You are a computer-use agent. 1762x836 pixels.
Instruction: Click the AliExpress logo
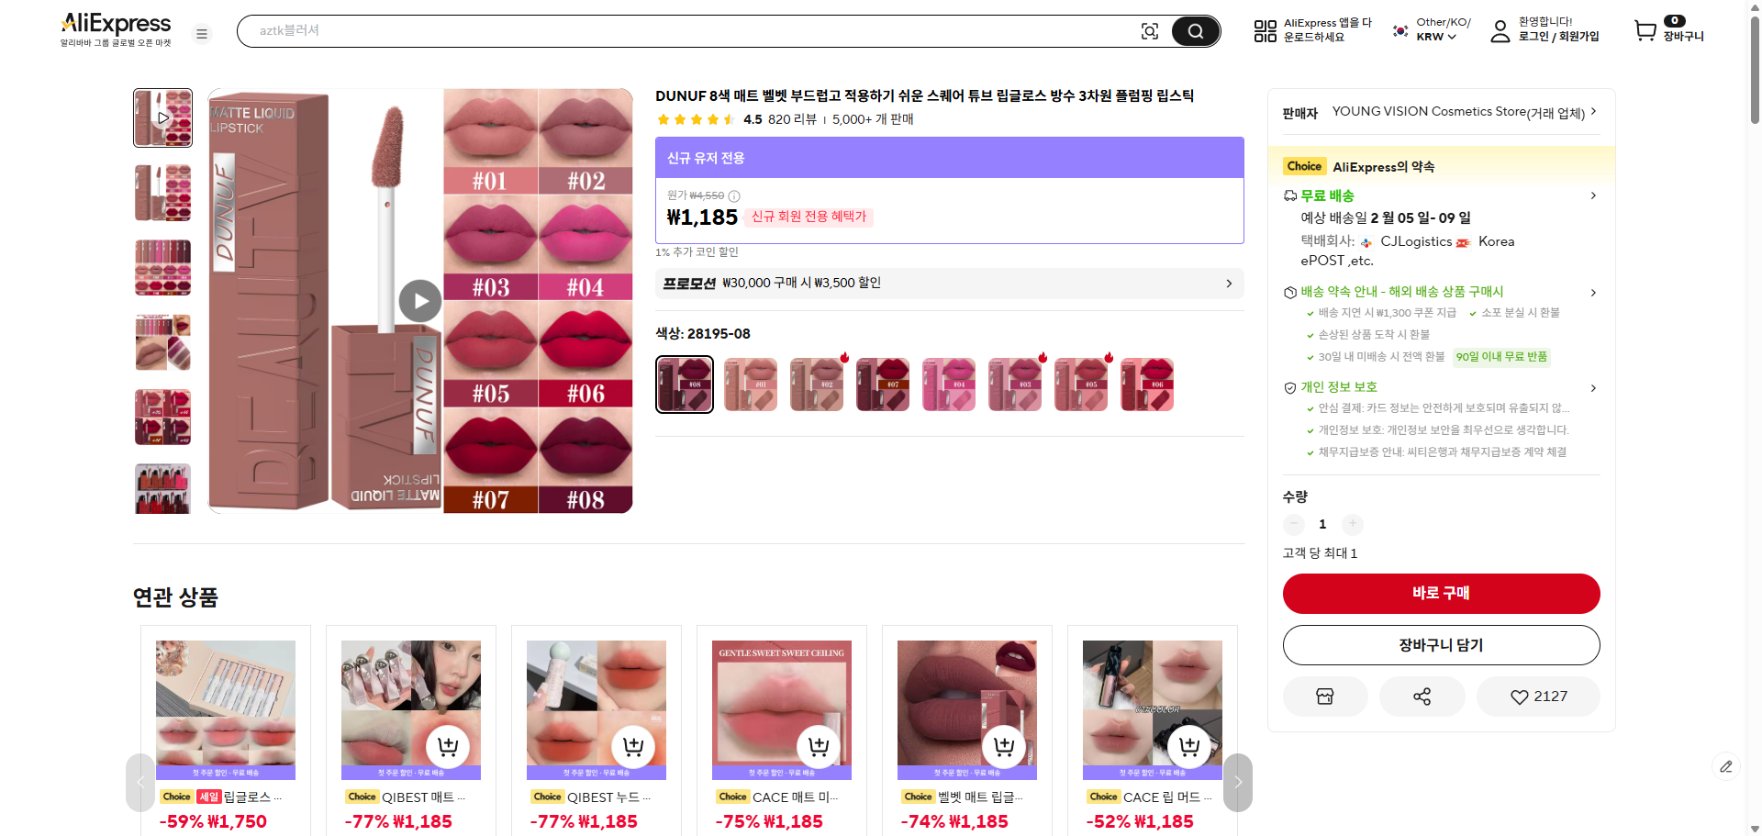tap(116, 29)
